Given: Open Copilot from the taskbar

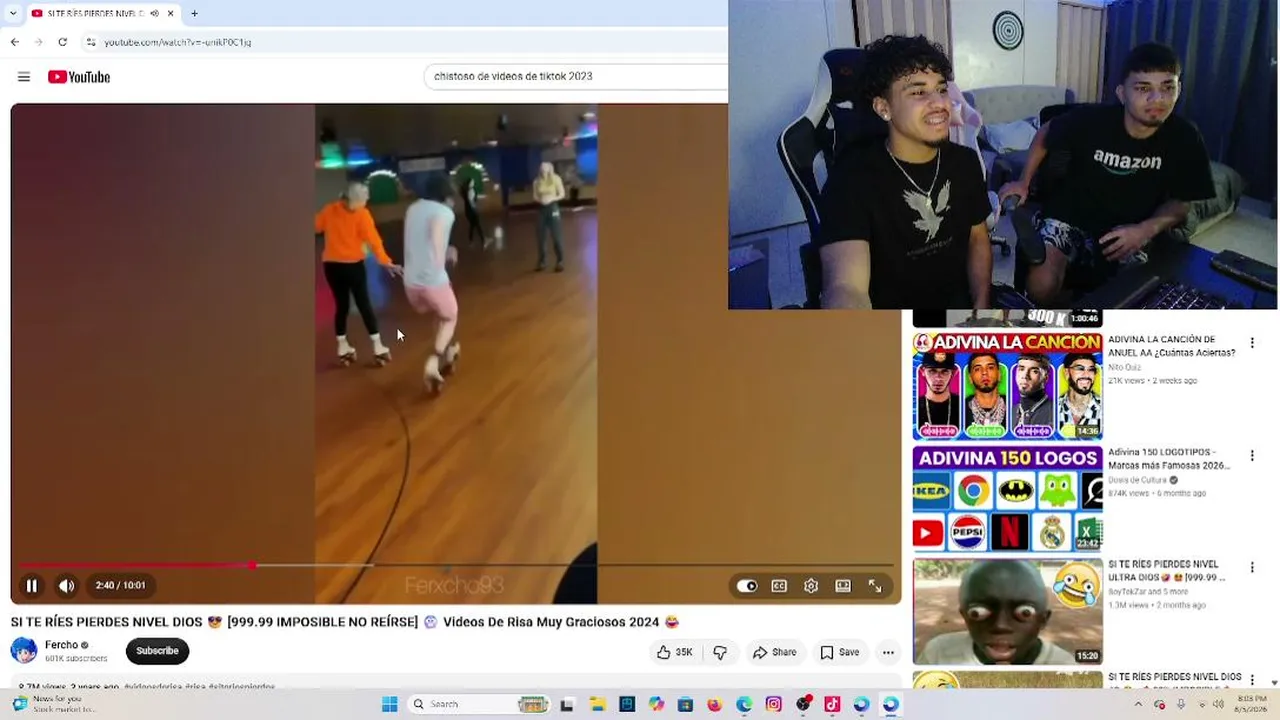Looking at the screenshot, I should tap(656, 704).
